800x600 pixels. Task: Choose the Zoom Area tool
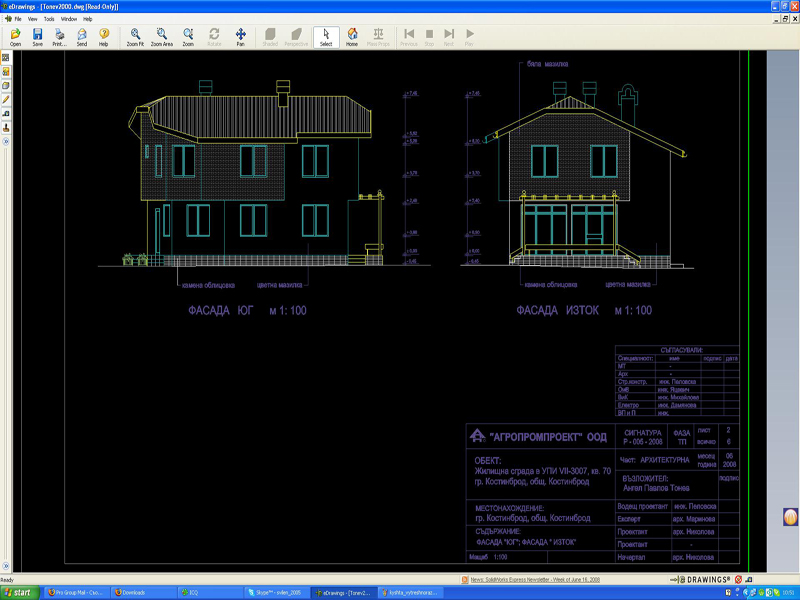pyautogui.click(x=162, y=38)
